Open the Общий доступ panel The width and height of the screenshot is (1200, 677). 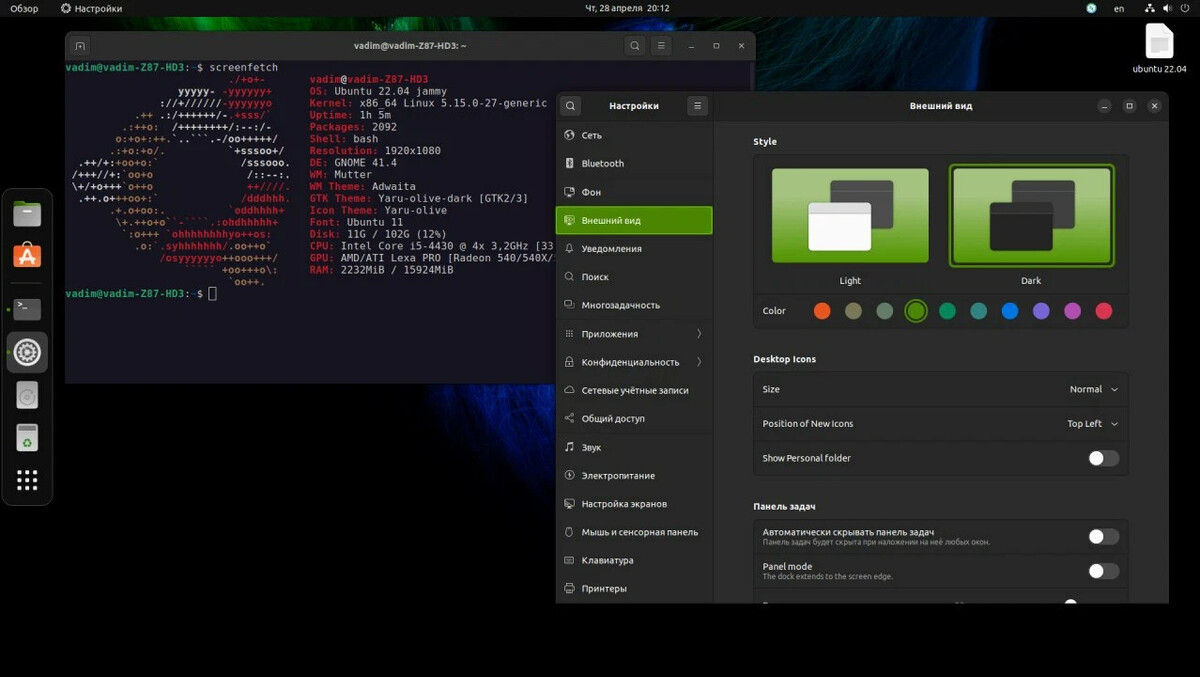[634, 419]
